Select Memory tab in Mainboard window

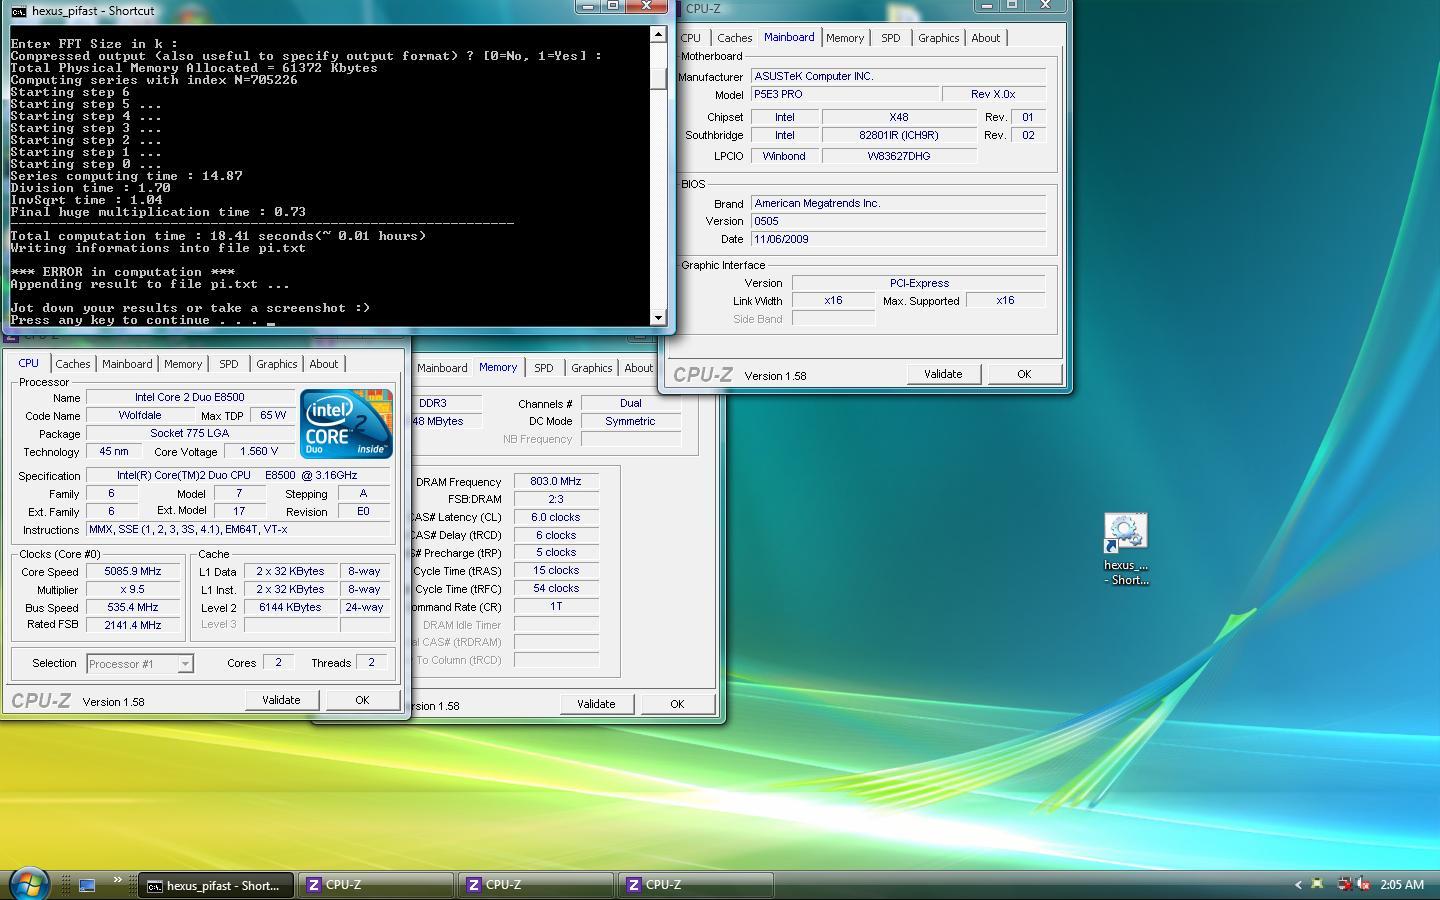[845, 38]
